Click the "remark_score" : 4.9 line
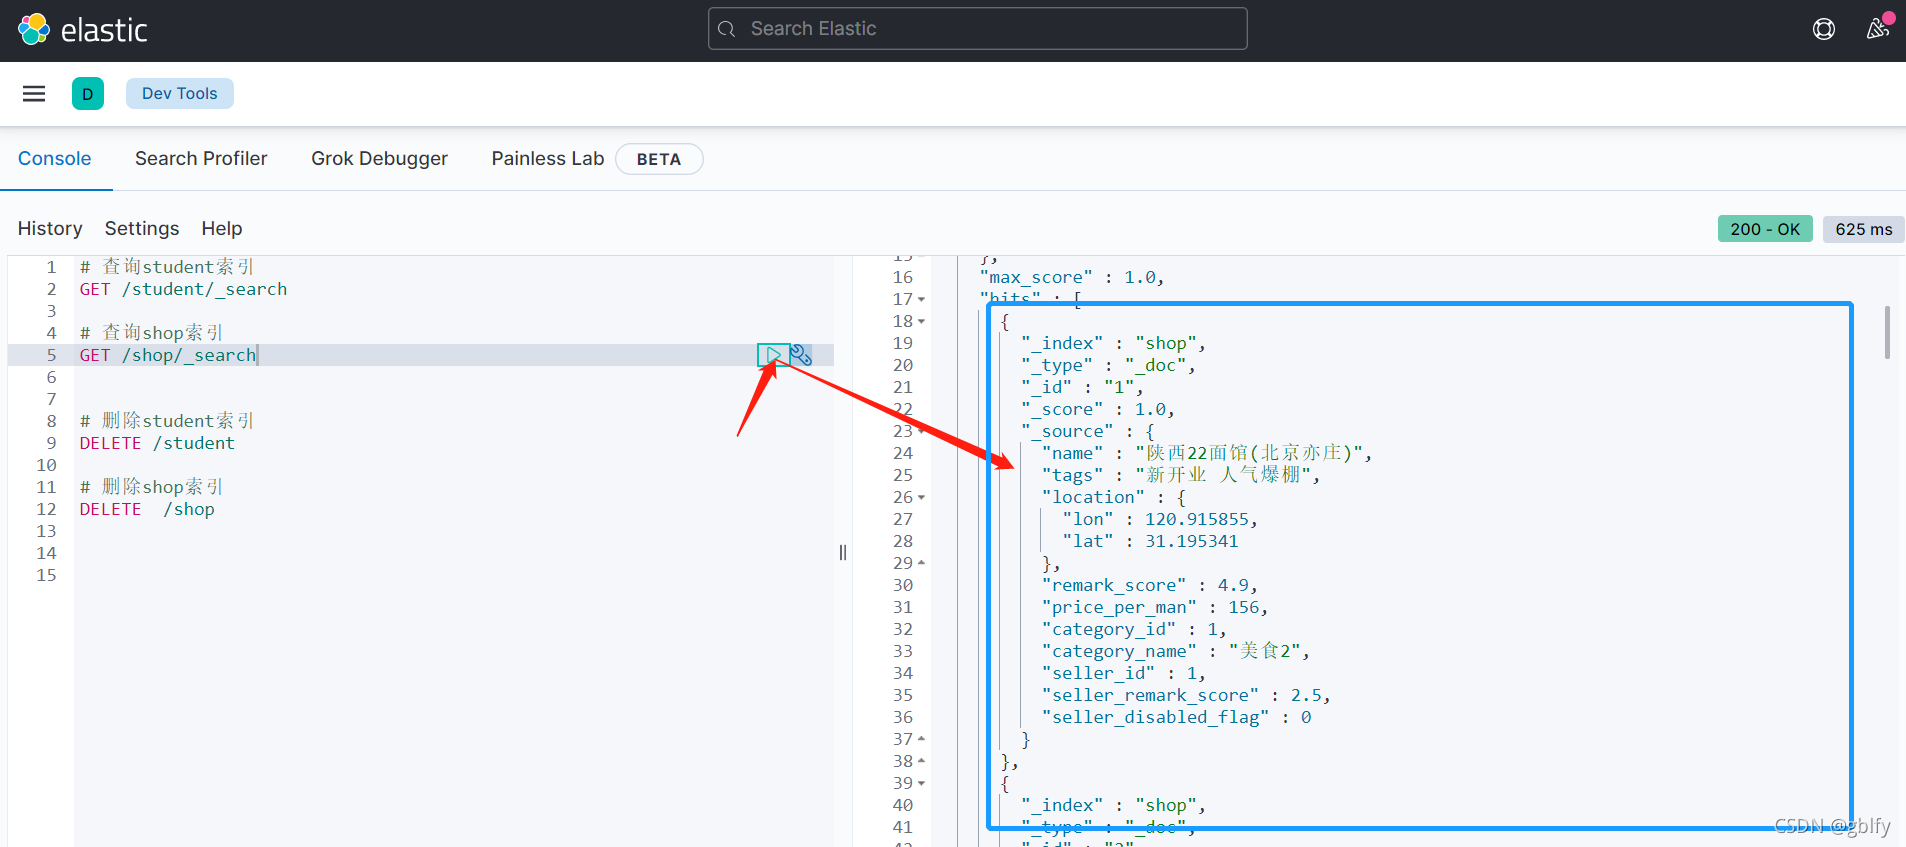The image size is (1906, 847). pyautogui.click(x=1150, y=585)
